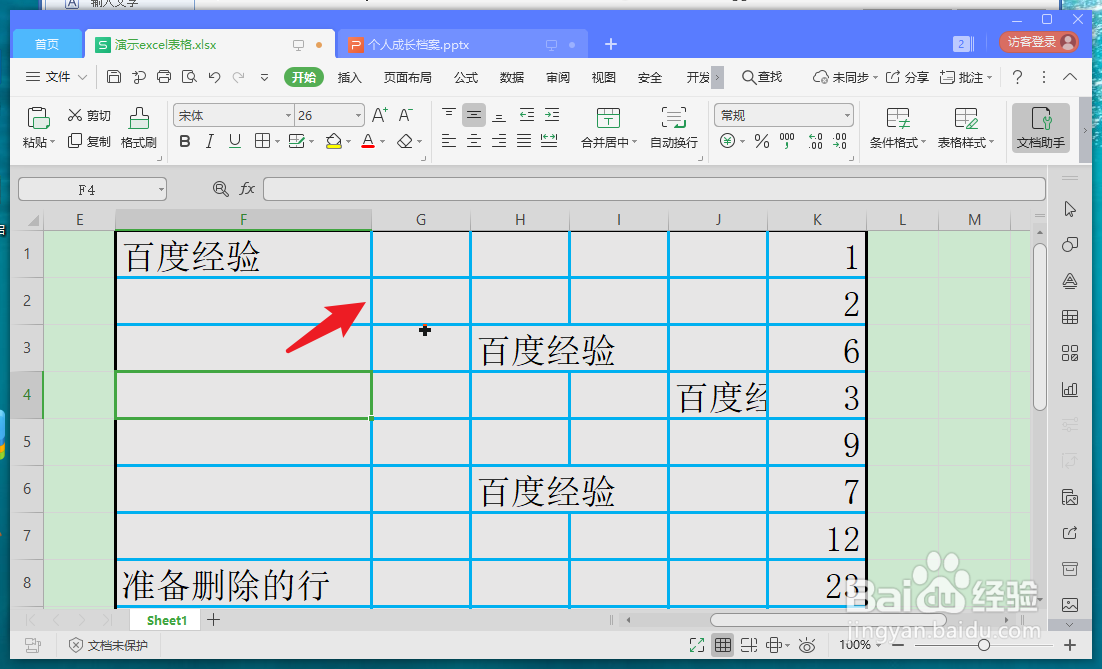This screenshot has height=669, width=1102.
Task: Click the 访客登录 guest login button
Action: tap(1039, 42)
